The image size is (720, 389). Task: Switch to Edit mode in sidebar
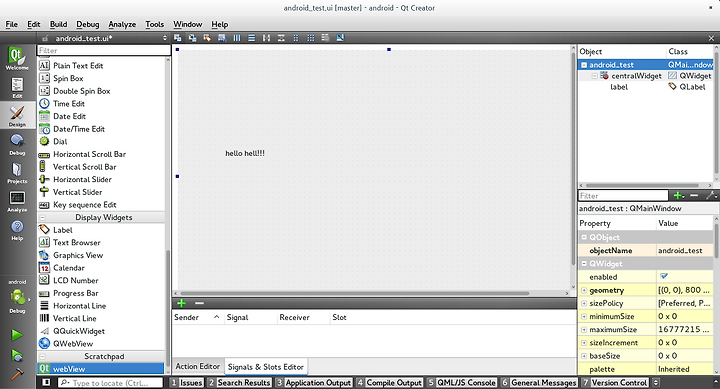pos(17,87)
